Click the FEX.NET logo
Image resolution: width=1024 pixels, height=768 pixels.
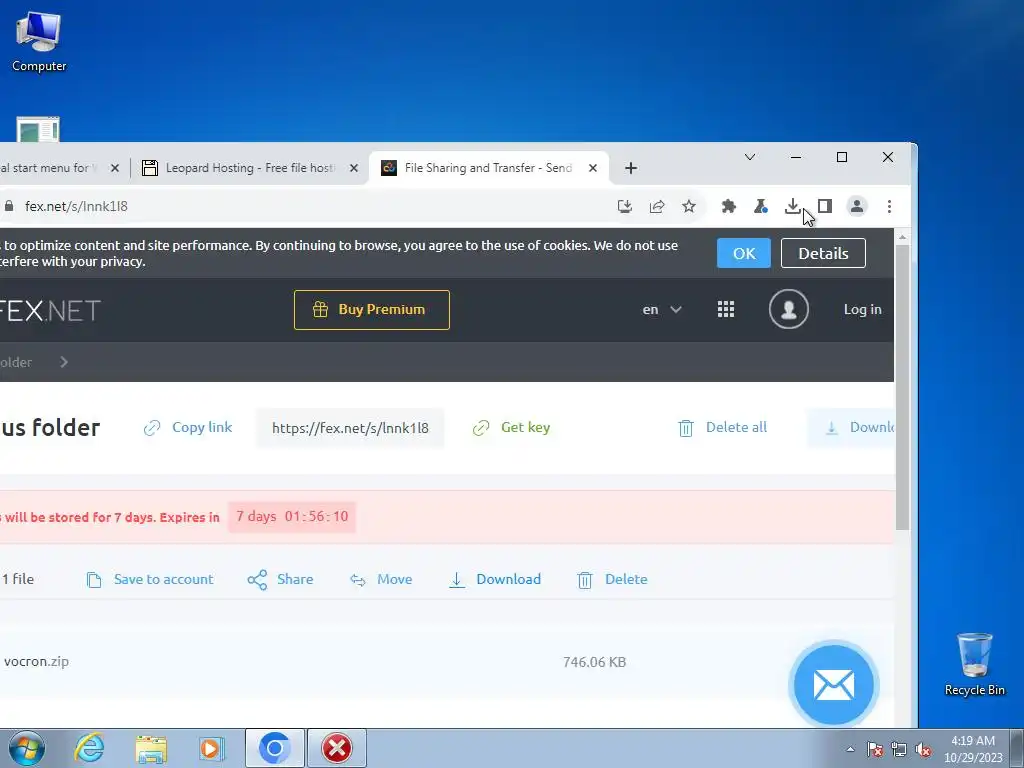pos(50,310)
